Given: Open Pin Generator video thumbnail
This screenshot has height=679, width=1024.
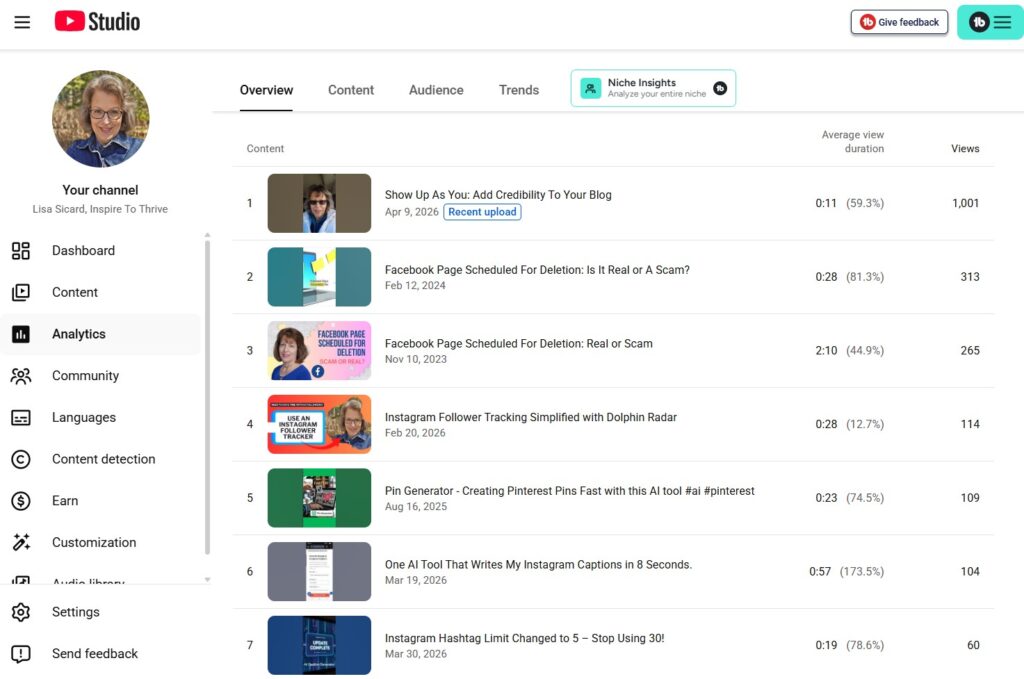Looking at the screenshot, I should (319, 498).
